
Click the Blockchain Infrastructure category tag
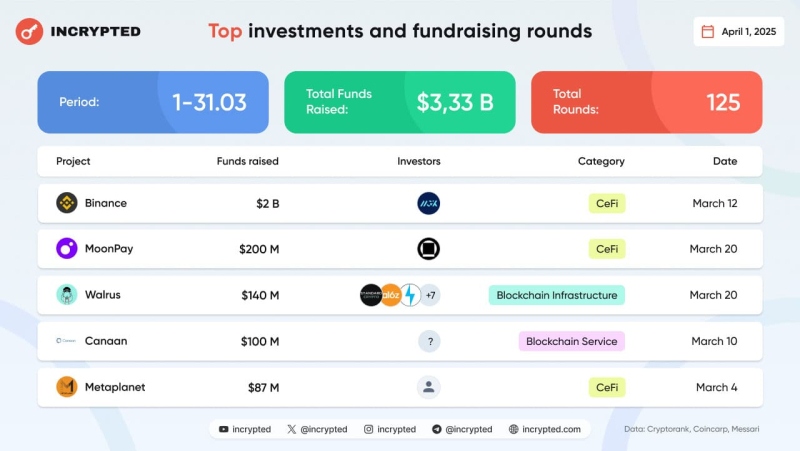(x=557, y=295)
